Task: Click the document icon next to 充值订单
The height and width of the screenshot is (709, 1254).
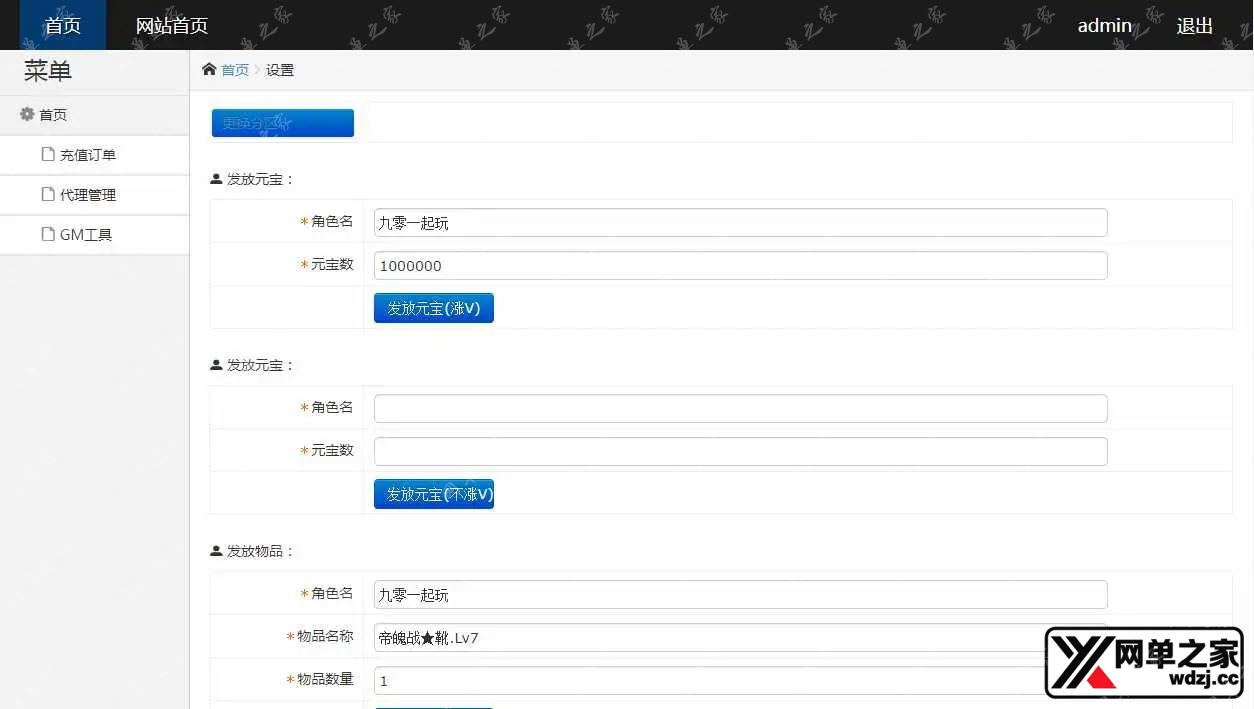Action: (47, 155)
